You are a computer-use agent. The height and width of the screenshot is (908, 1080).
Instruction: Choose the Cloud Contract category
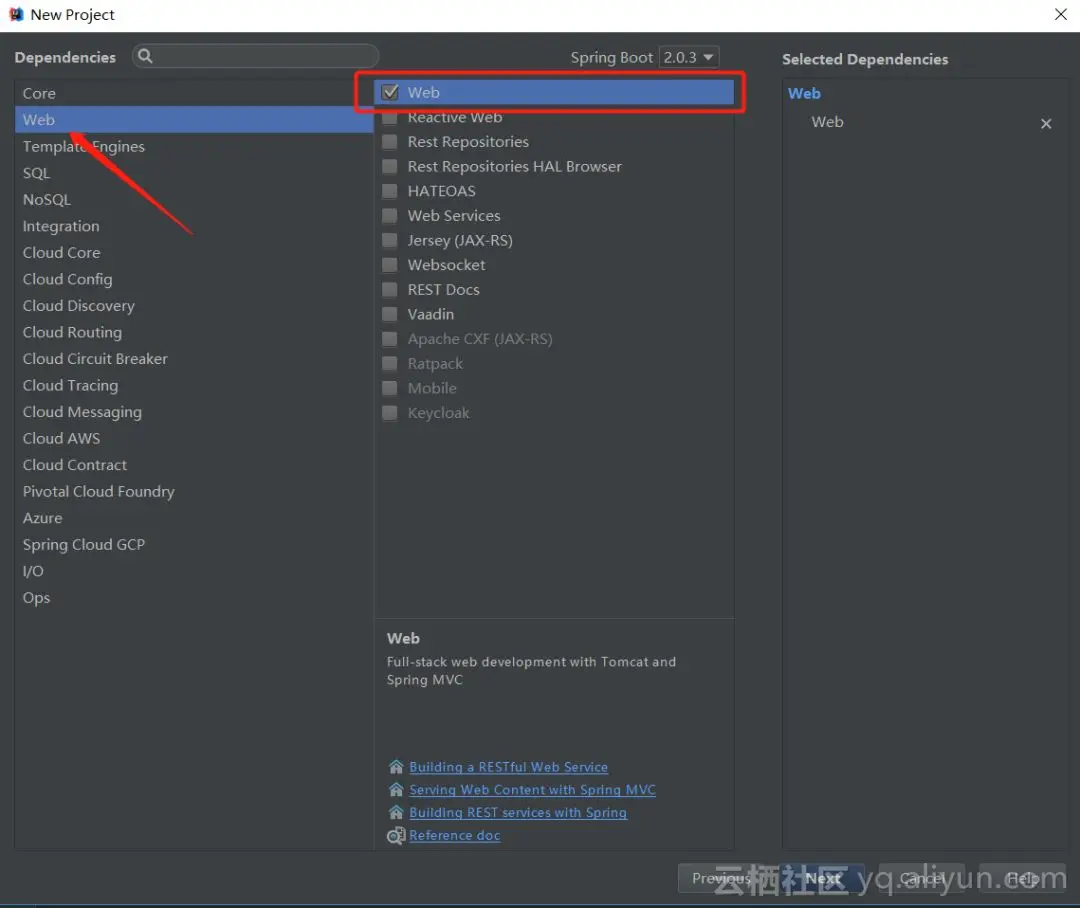[x=194, y=465]
